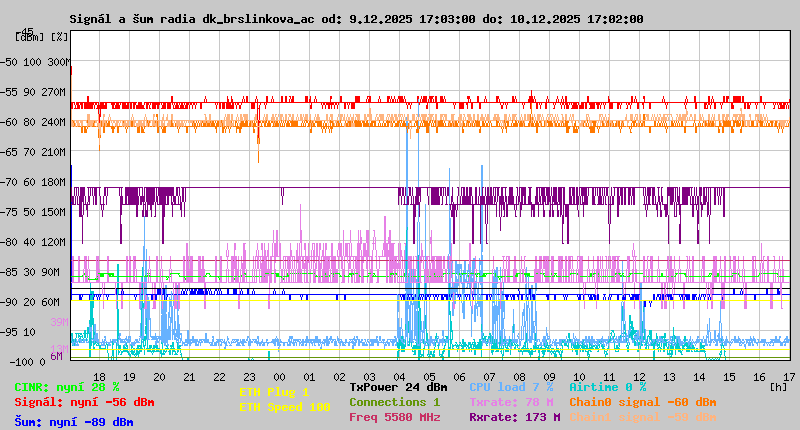The width and height of the screenshot is (800, 430).
Task: Click the '150M' y-axis label
Action: (x=55, y=212)
